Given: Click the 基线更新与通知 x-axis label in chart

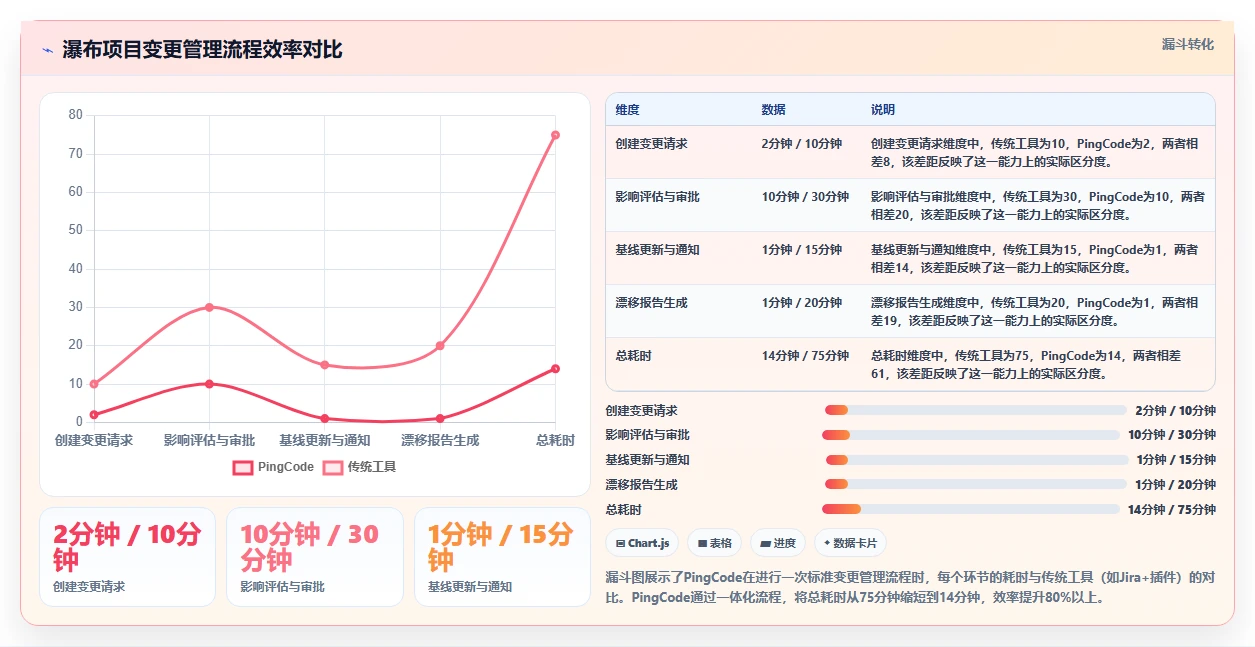Looking at the screenshot, I should (x=325, y=441).
